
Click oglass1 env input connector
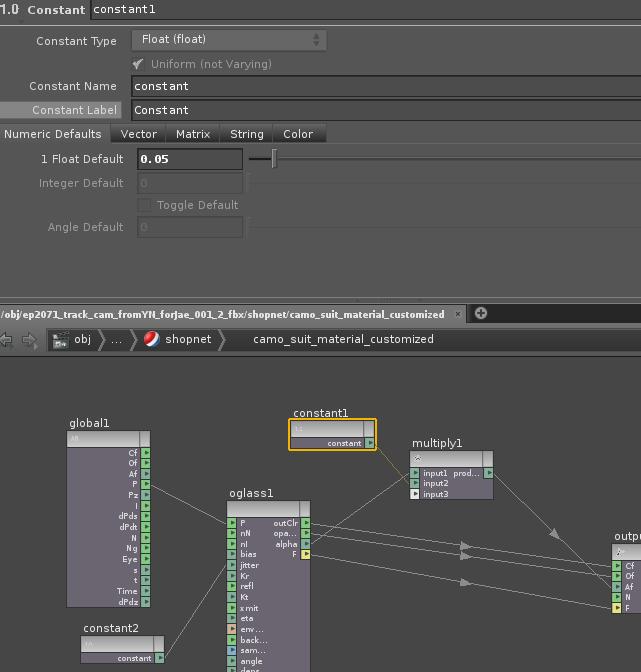point(232,629)
